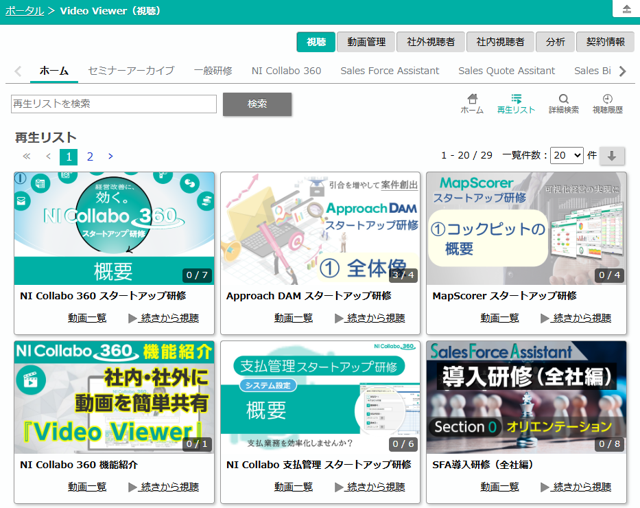Play icon for SFA導入研修（全社編）

tap(544, 487)
